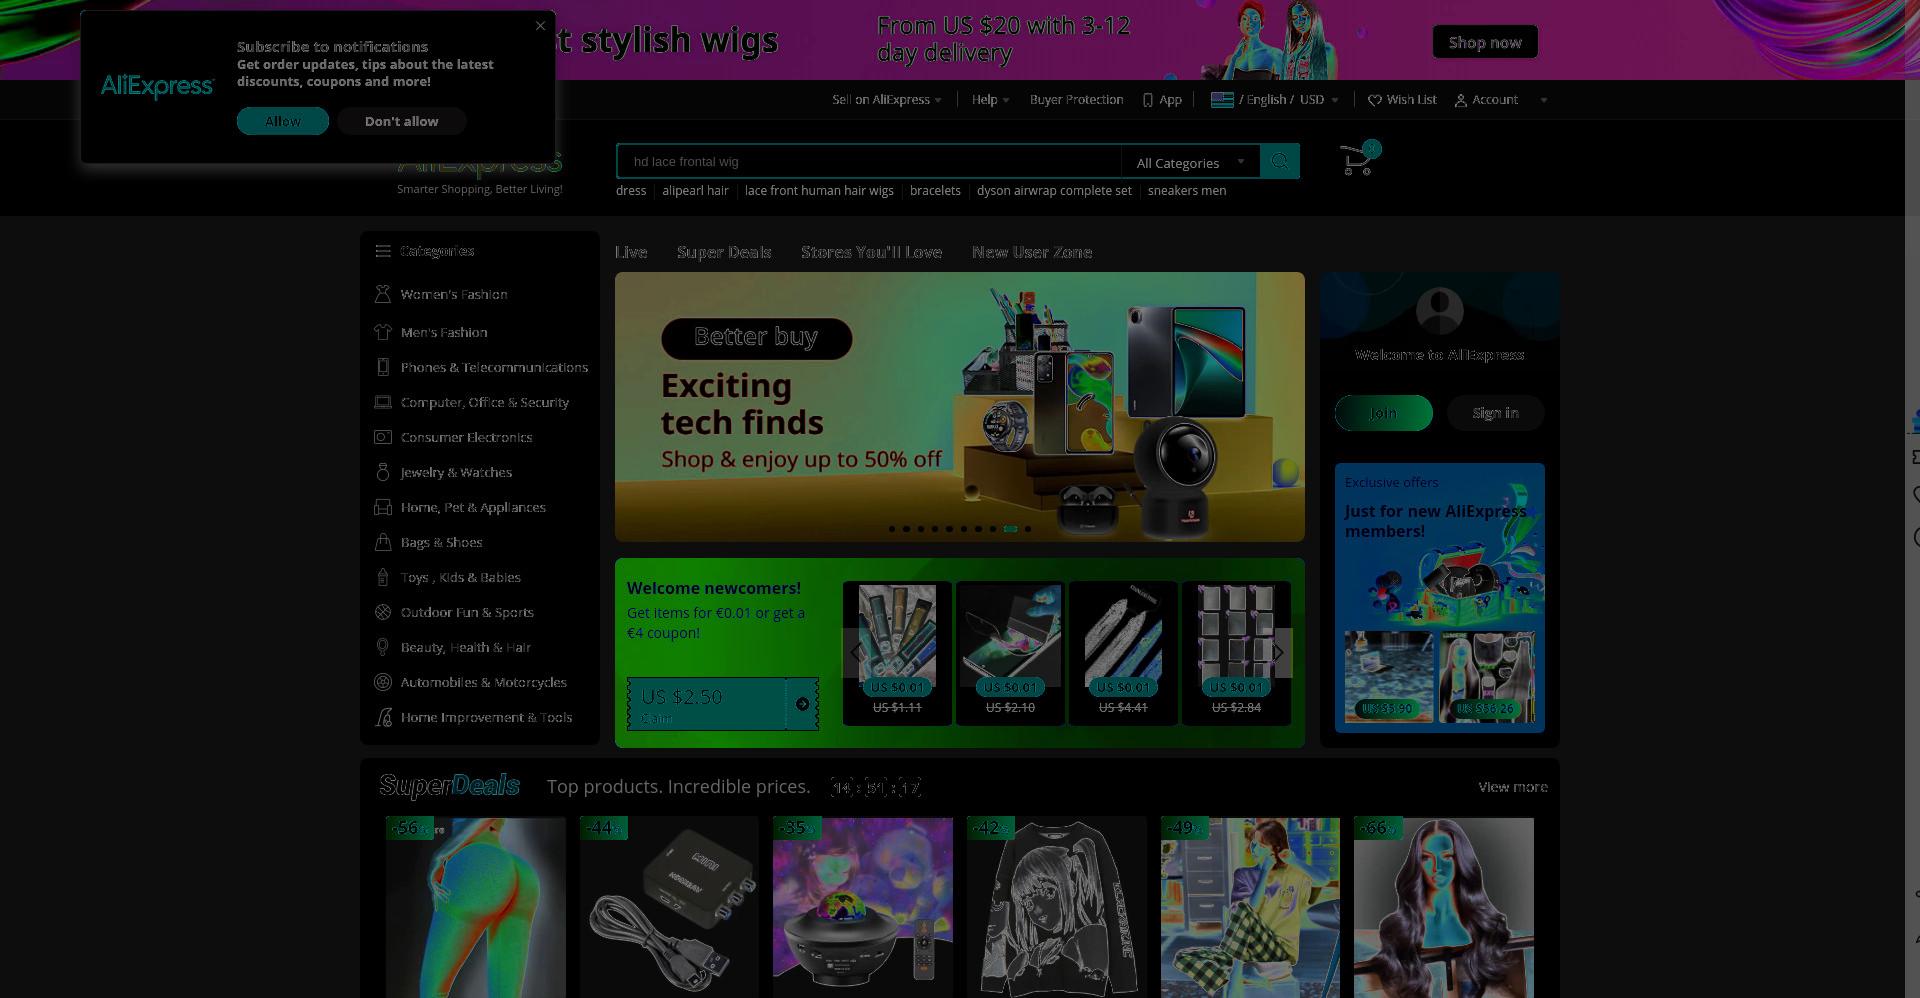Select the last banner carousel dot
Viewport: 1920px width, 998px height.
[x=1027, y=529]
